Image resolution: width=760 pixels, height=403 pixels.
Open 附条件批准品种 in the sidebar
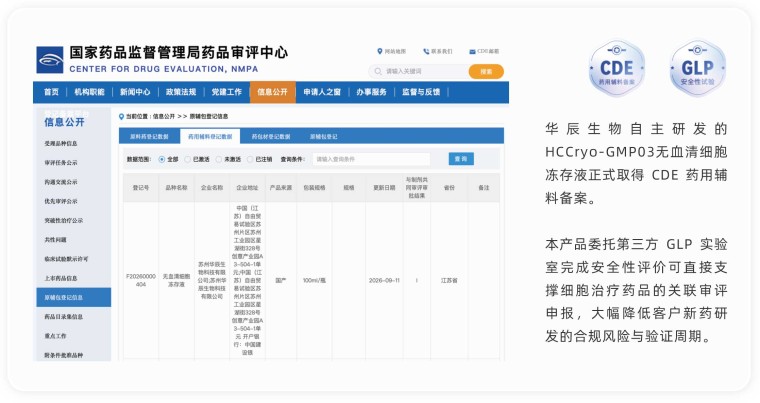[x=63, y=355]
